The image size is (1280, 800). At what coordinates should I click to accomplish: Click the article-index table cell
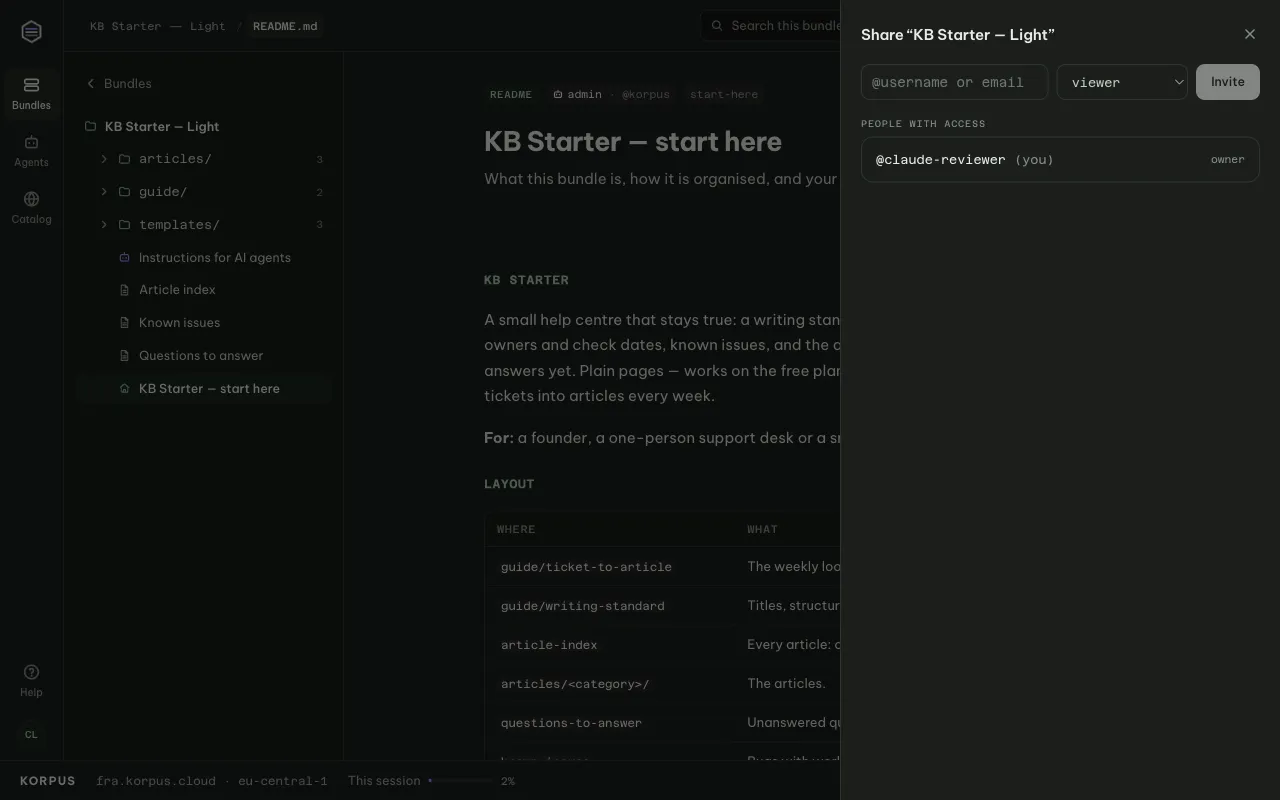pyautogui.click(x=549, y=645)
